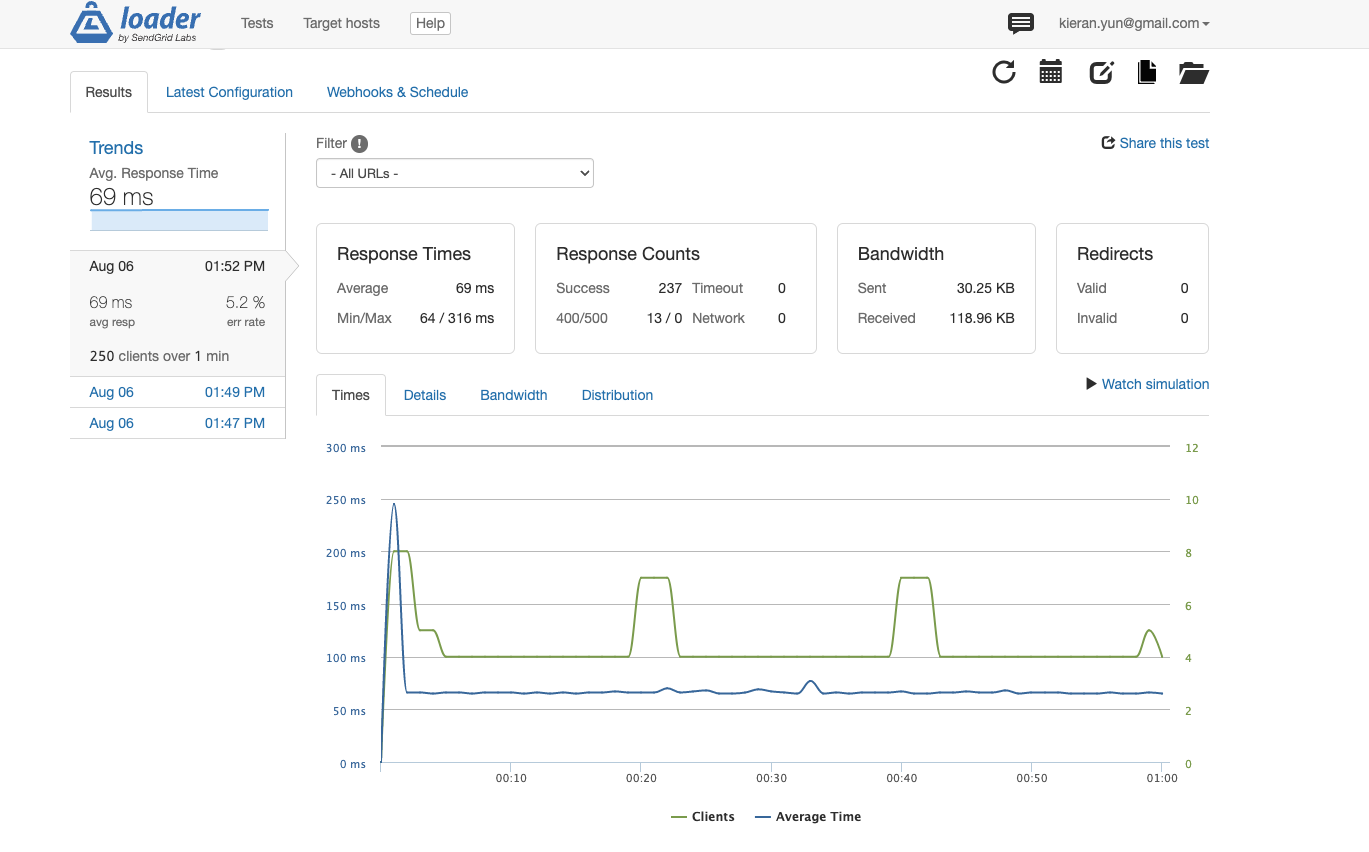The image size is (1369, 852).
Task: Select the Results tab
Action: [x=109, y=92]
